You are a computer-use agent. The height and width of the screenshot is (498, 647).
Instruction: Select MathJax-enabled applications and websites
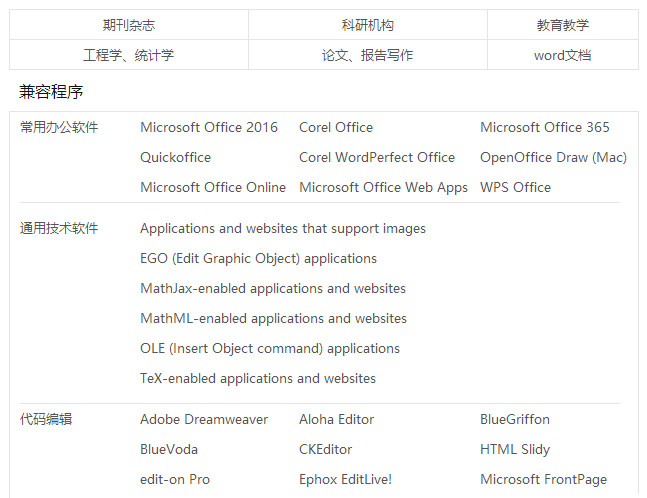273,288
